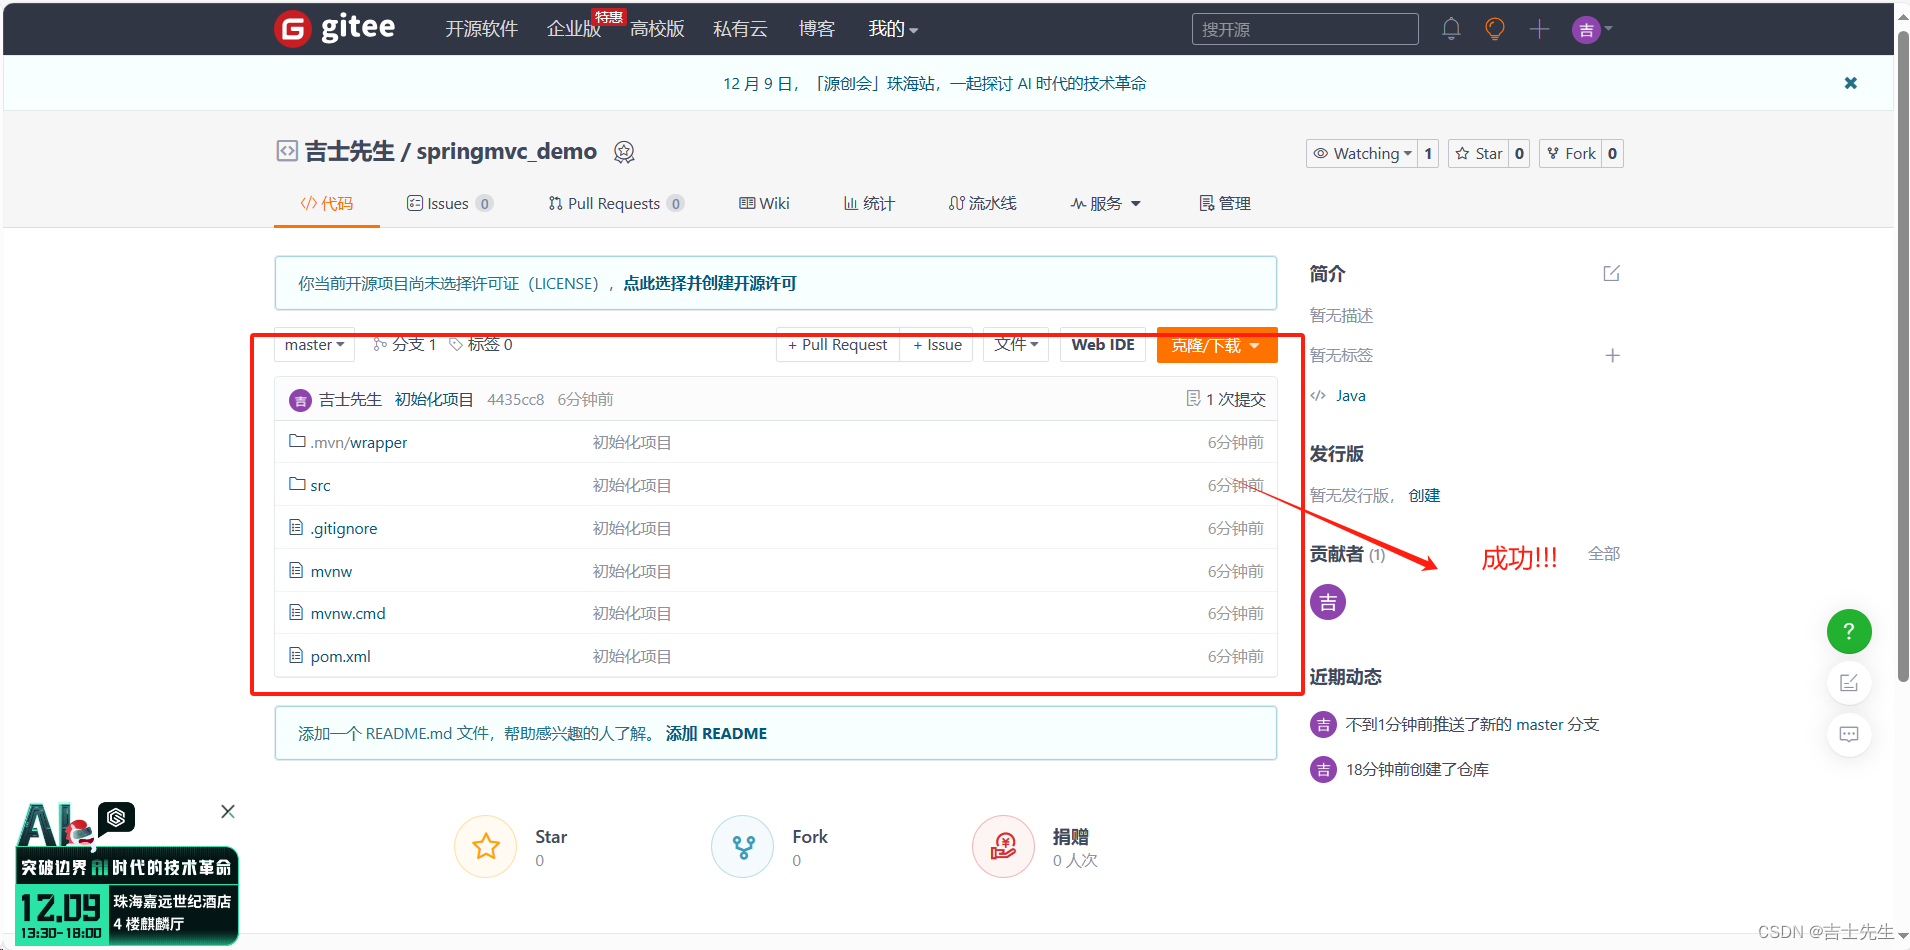Image resolution: width=1910 pixels, height=950 pixels.
Task: Click the Star circle icon below files
Action: click(x=486, y=847)
